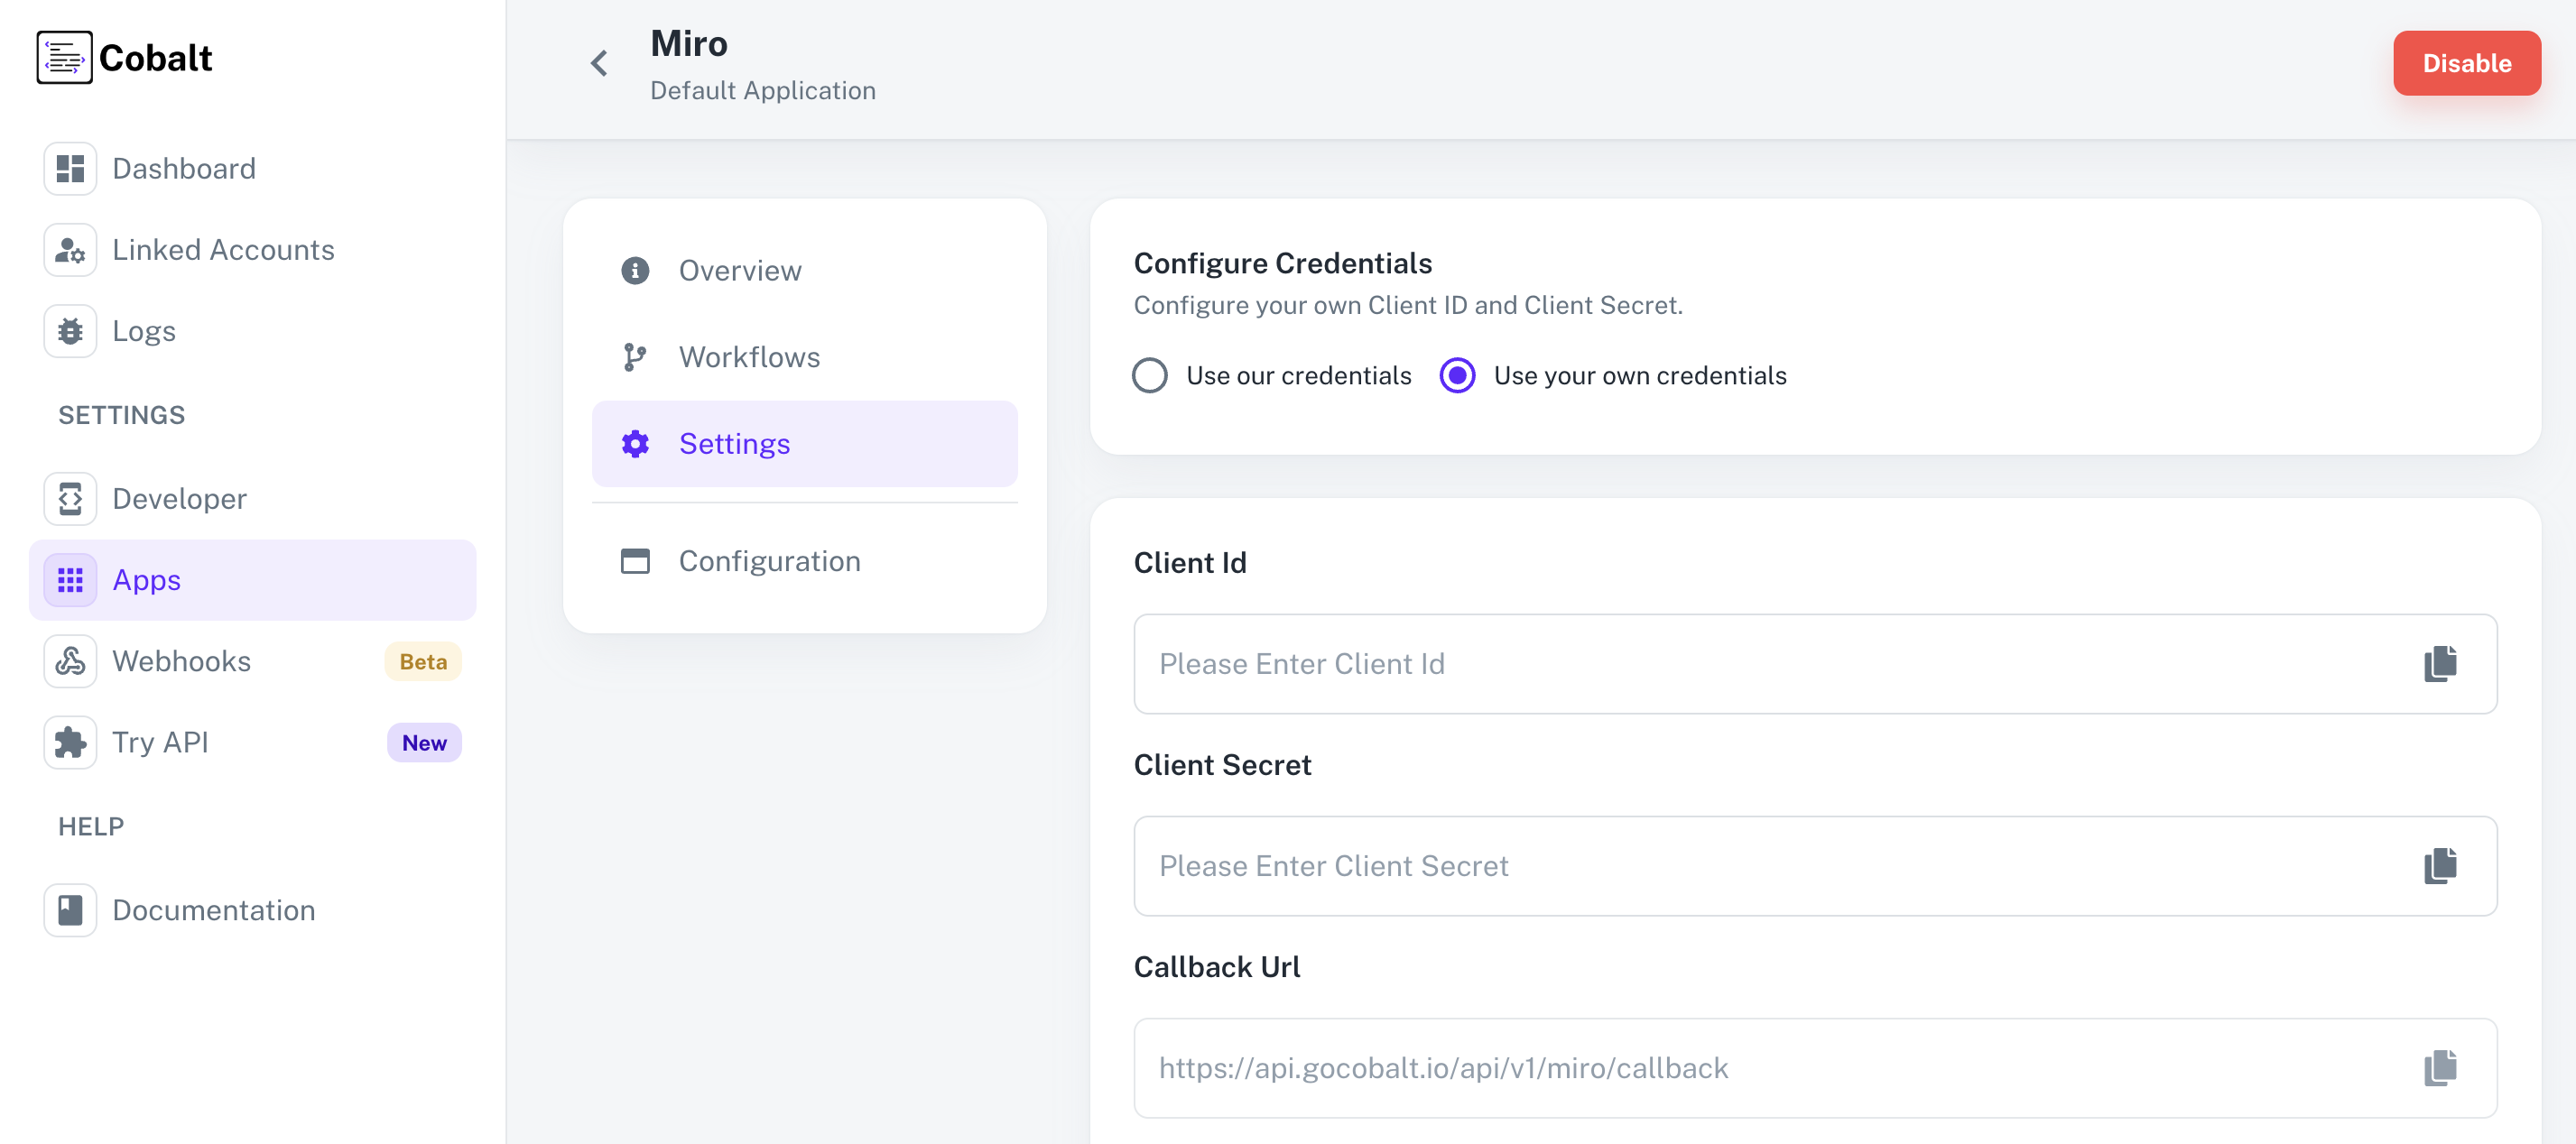The image size is (2576, 1144).
Task: Open the Configuration panel
Action: tap(769, 561)
